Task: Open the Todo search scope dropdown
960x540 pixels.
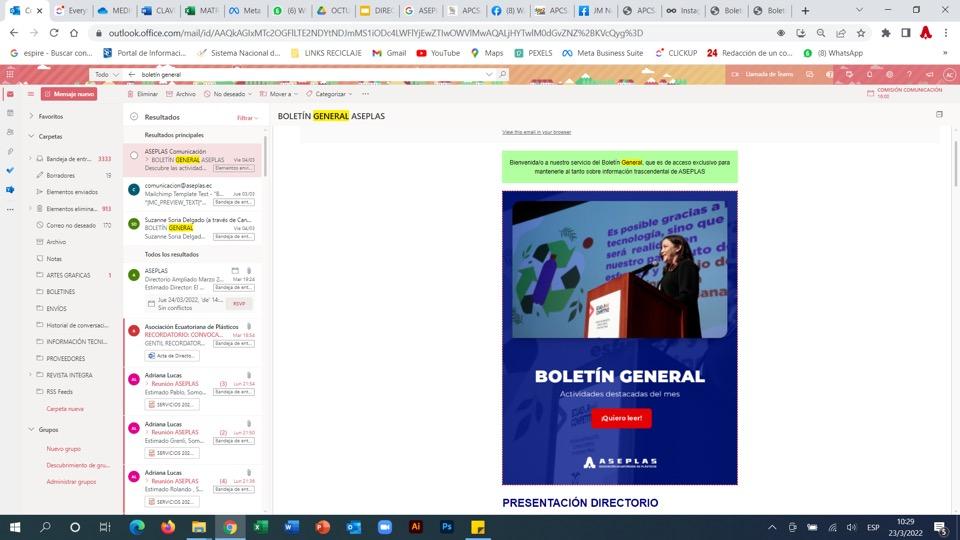Action: click(x=107, y=74)
